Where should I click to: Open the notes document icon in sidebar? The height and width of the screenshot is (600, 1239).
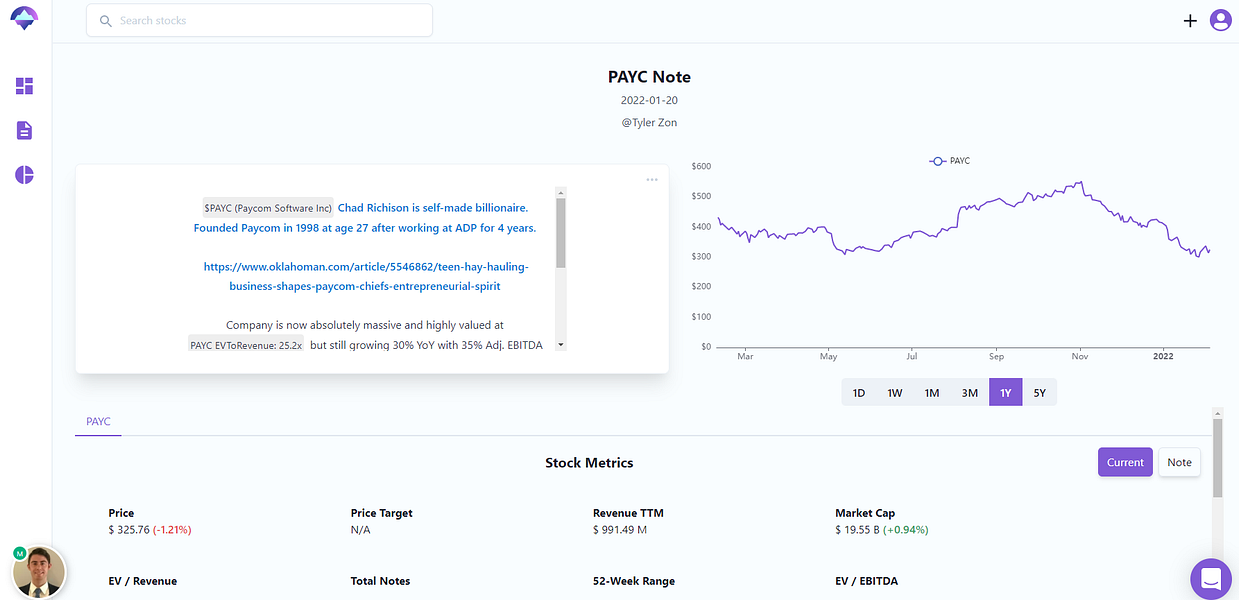[25, 131]
